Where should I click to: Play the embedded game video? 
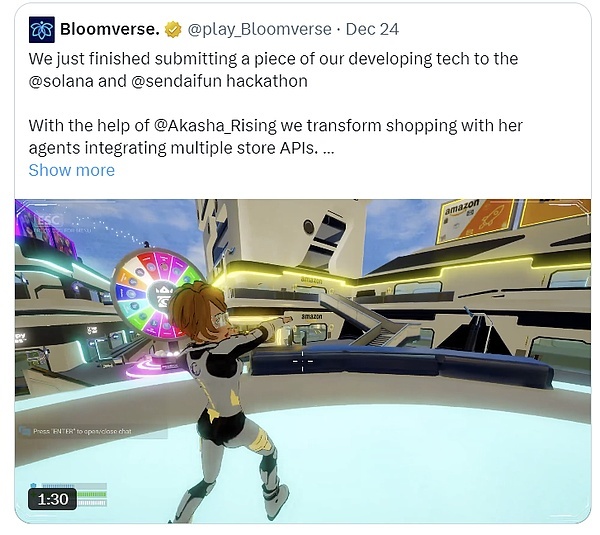tap(303, 361)
